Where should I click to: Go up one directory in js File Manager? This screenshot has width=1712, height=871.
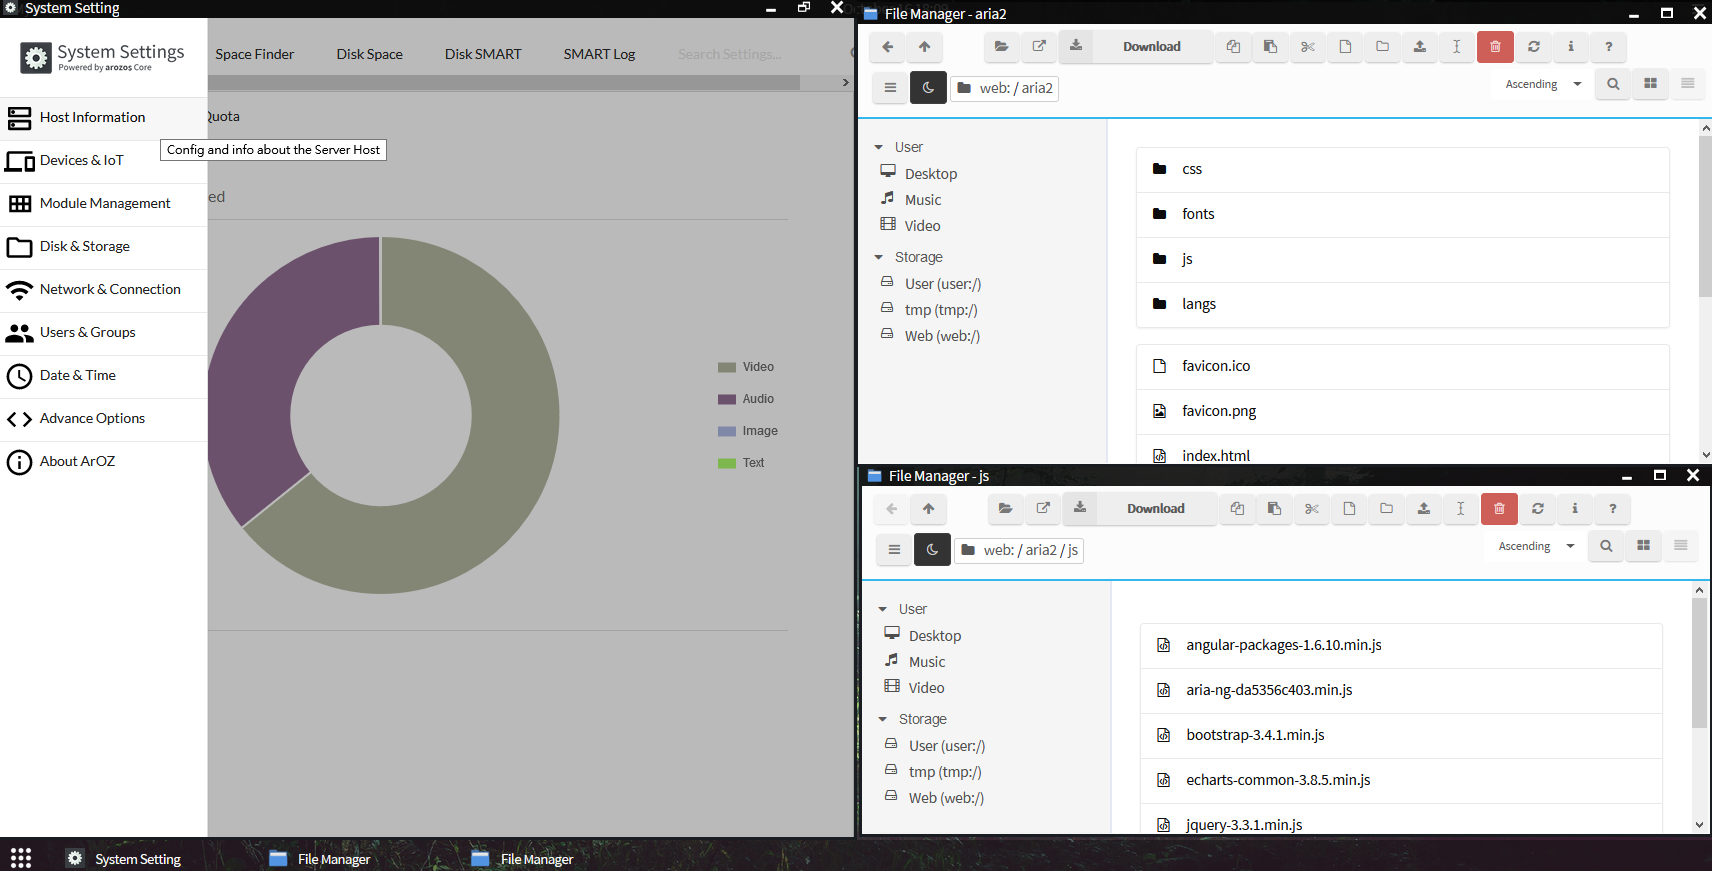[x=928, y=509]
